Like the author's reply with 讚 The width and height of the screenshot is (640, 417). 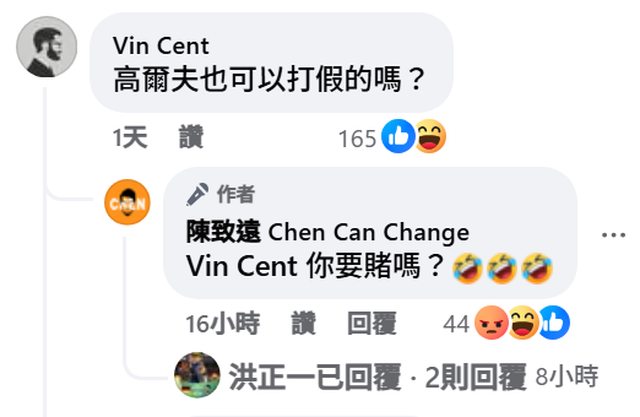304,324
